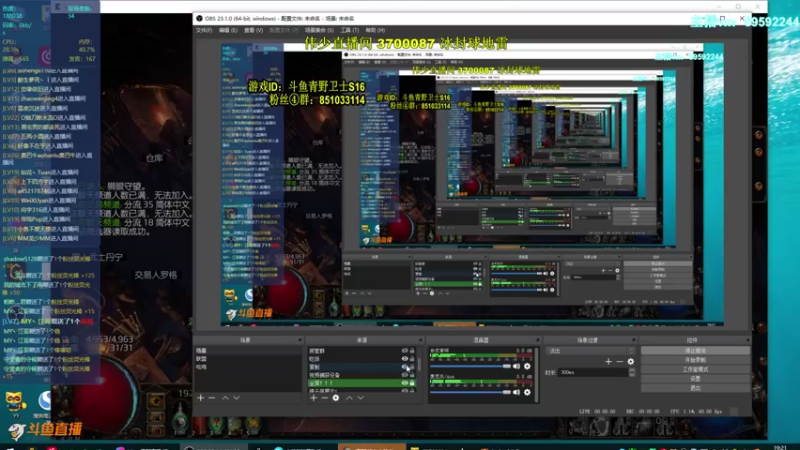Undock the Scenes panel via its header icon
This screenshot has width=800, height=450.
click(x=300, y=340)
